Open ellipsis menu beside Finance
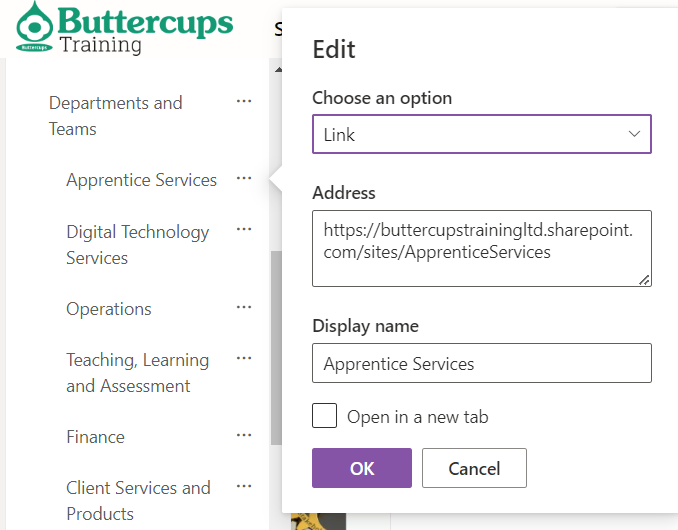 [244, 435]
